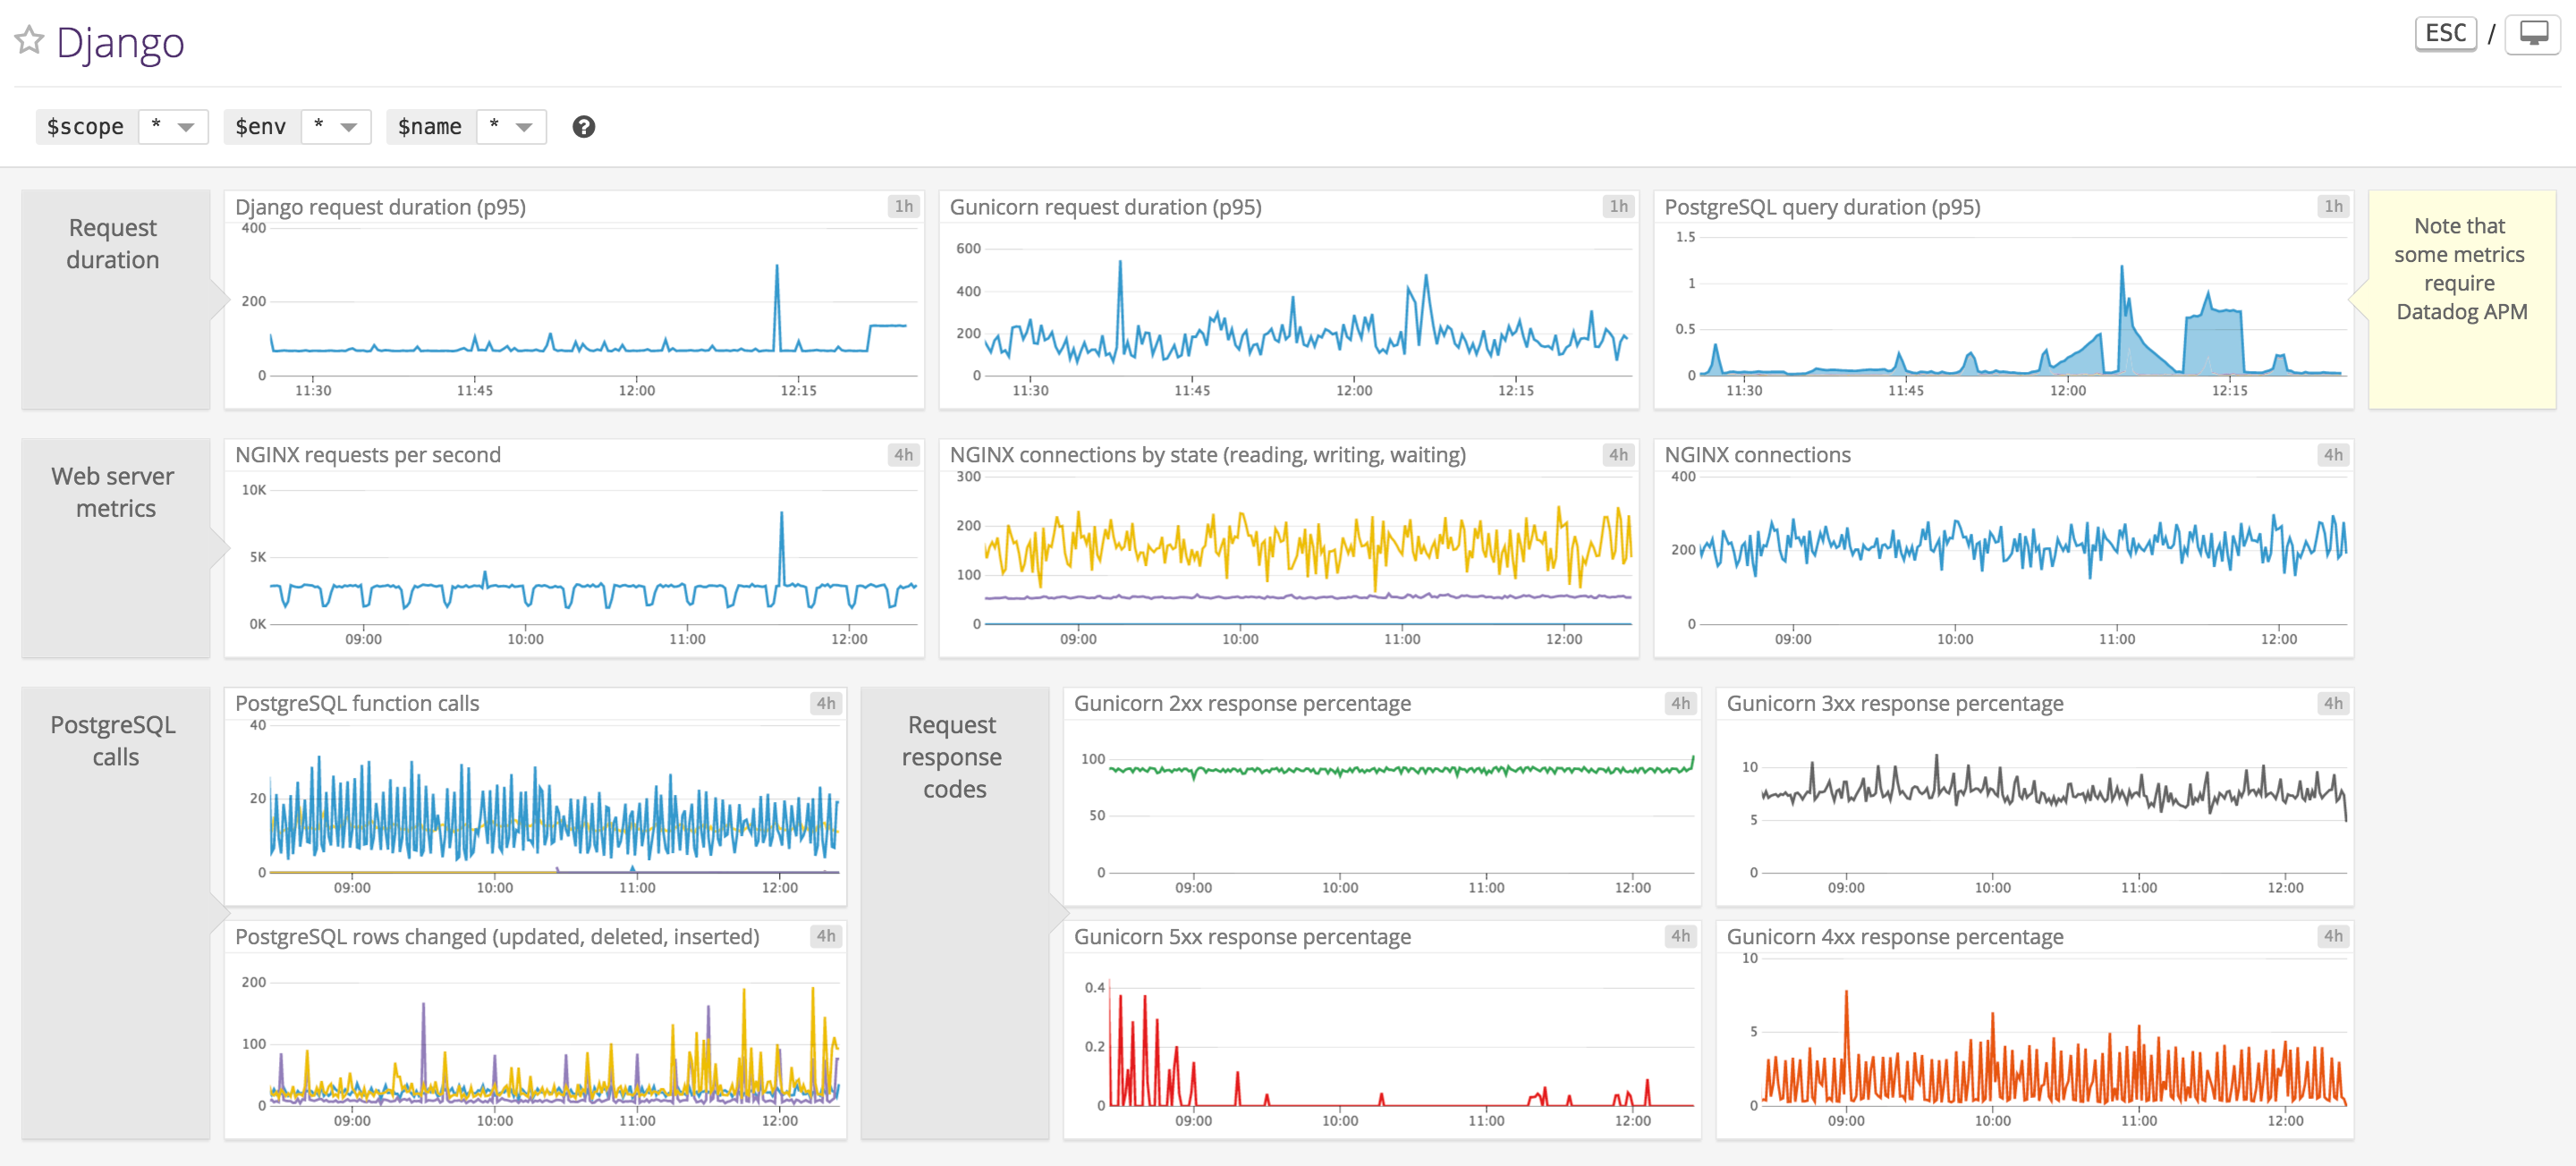
Task: Click the 1h badge on Gunicorn request duration
Action: pos(1619,206)
